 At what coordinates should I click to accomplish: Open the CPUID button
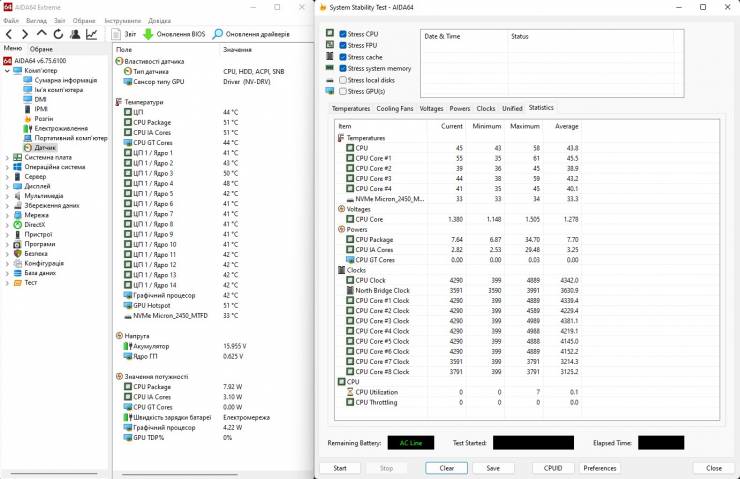point(553,468)
